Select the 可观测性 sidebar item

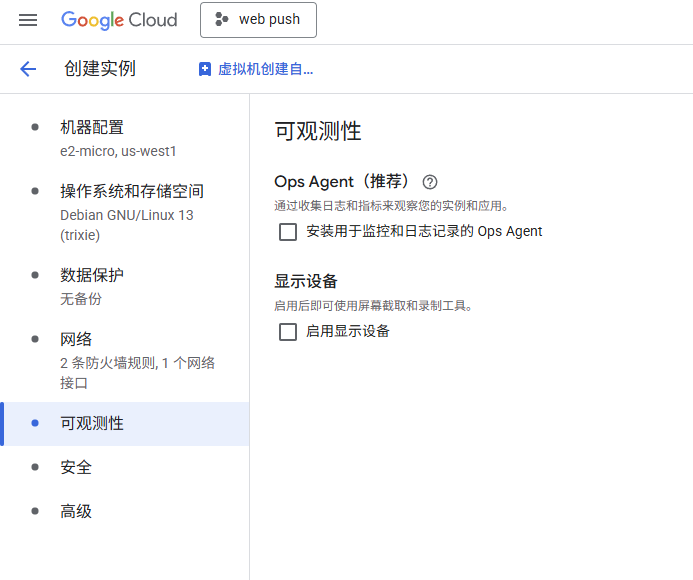(x=92, y=423)
